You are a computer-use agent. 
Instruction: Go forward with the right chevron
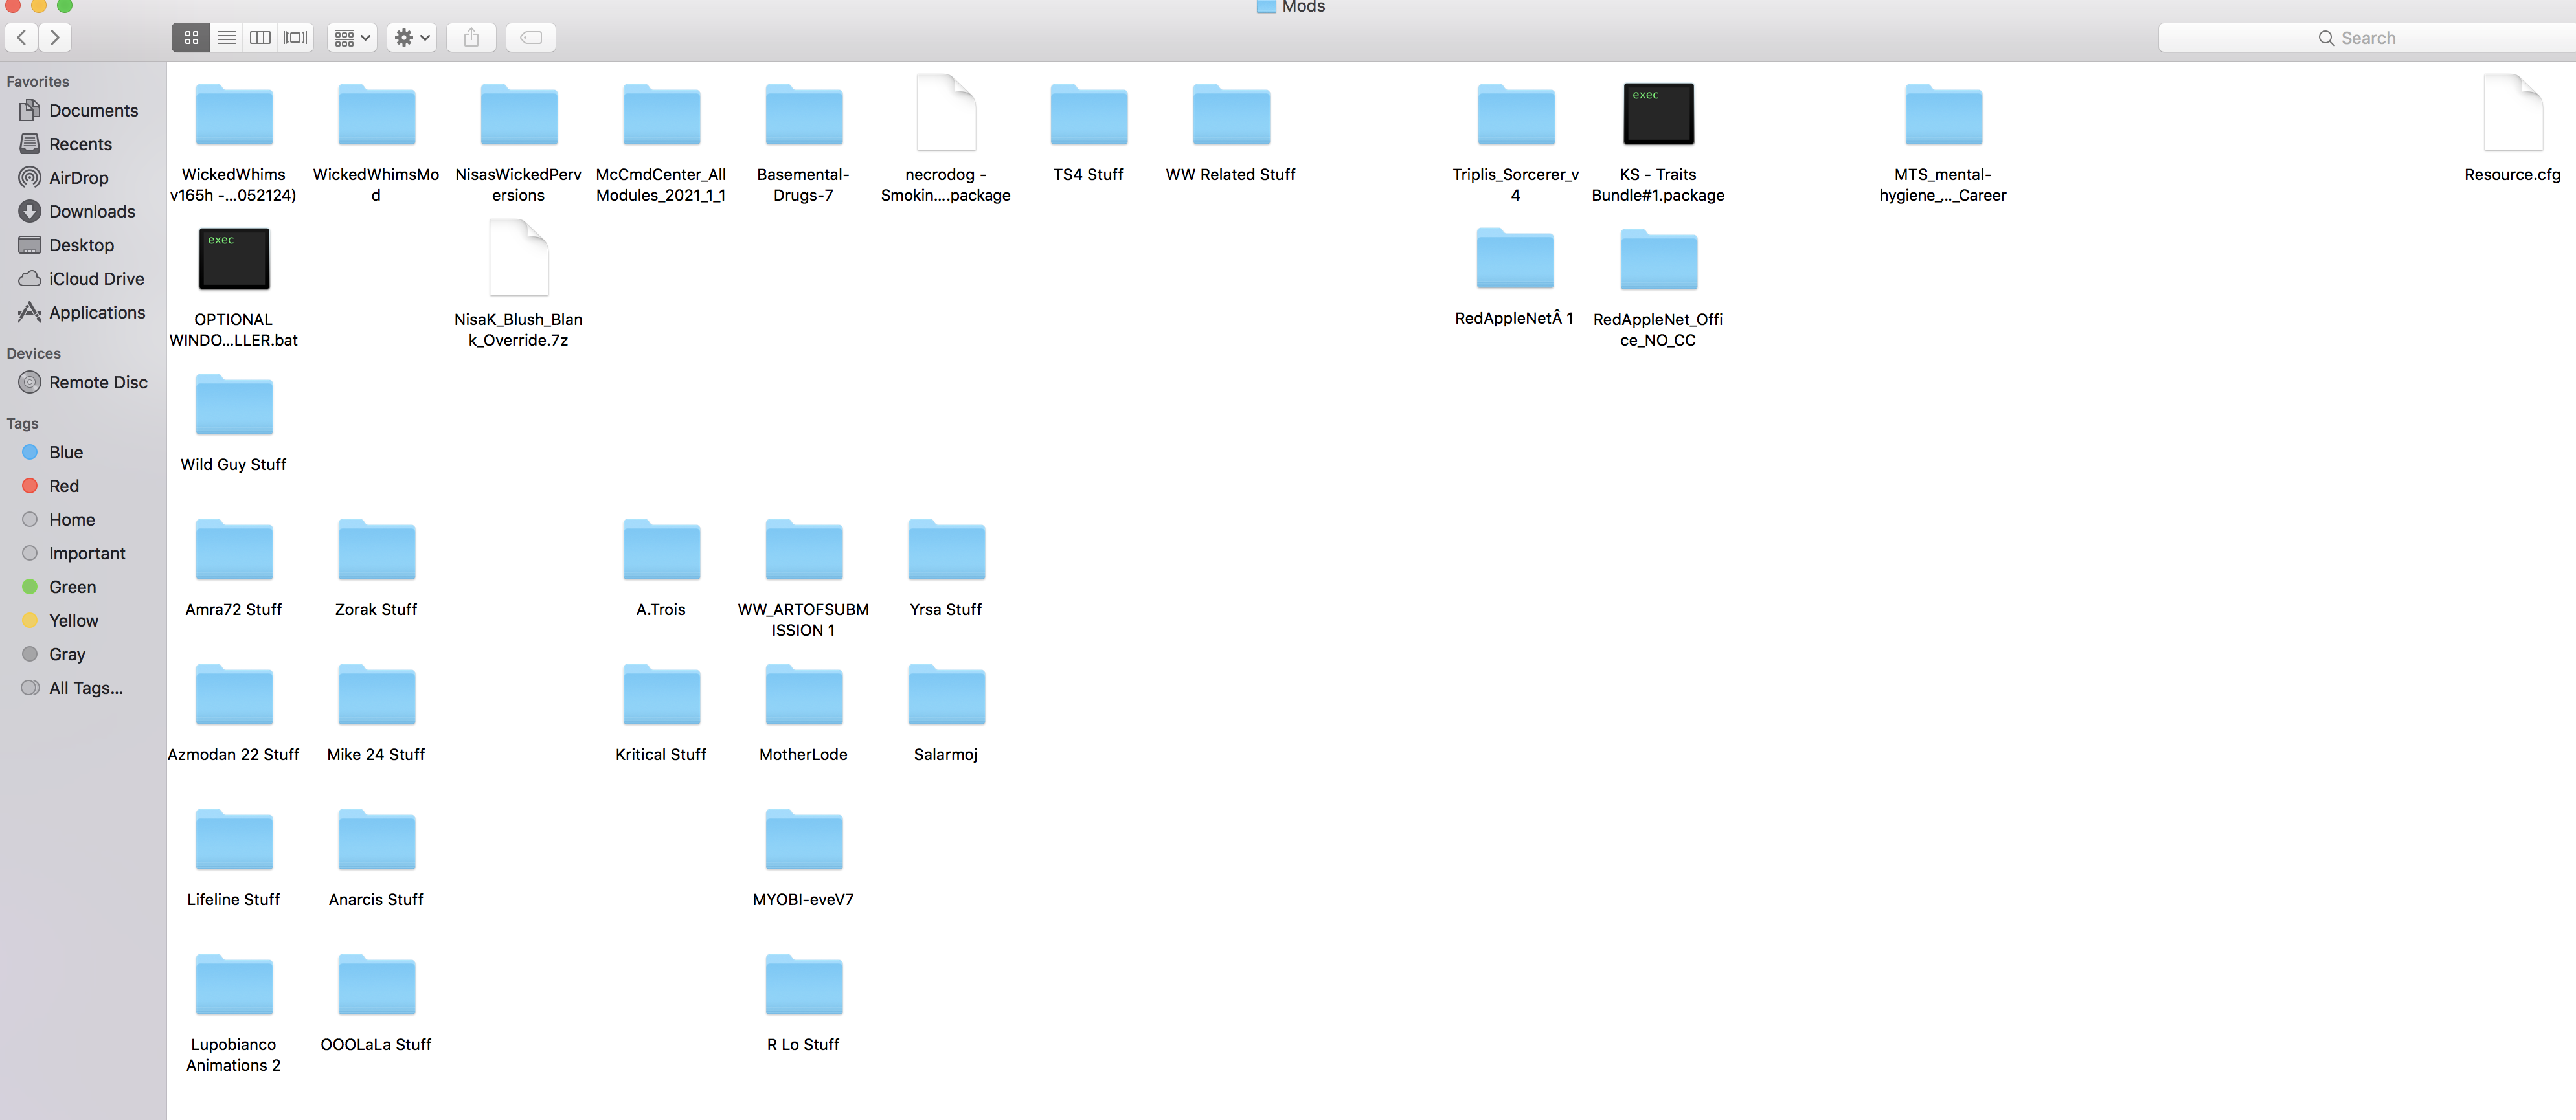[55, 38]
